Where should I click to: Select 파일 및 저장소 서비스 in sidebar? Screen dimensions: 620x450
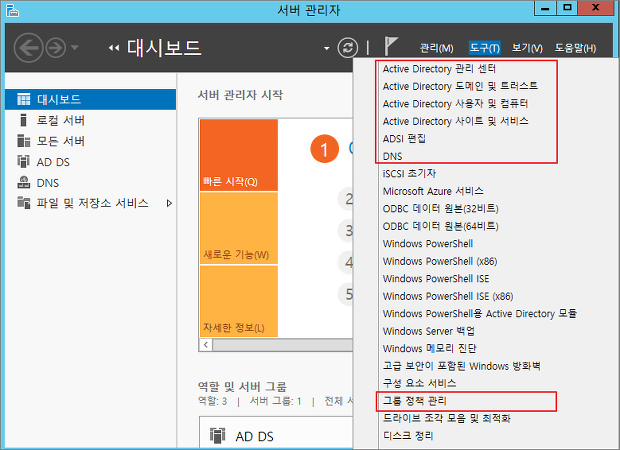coord(93,203)
